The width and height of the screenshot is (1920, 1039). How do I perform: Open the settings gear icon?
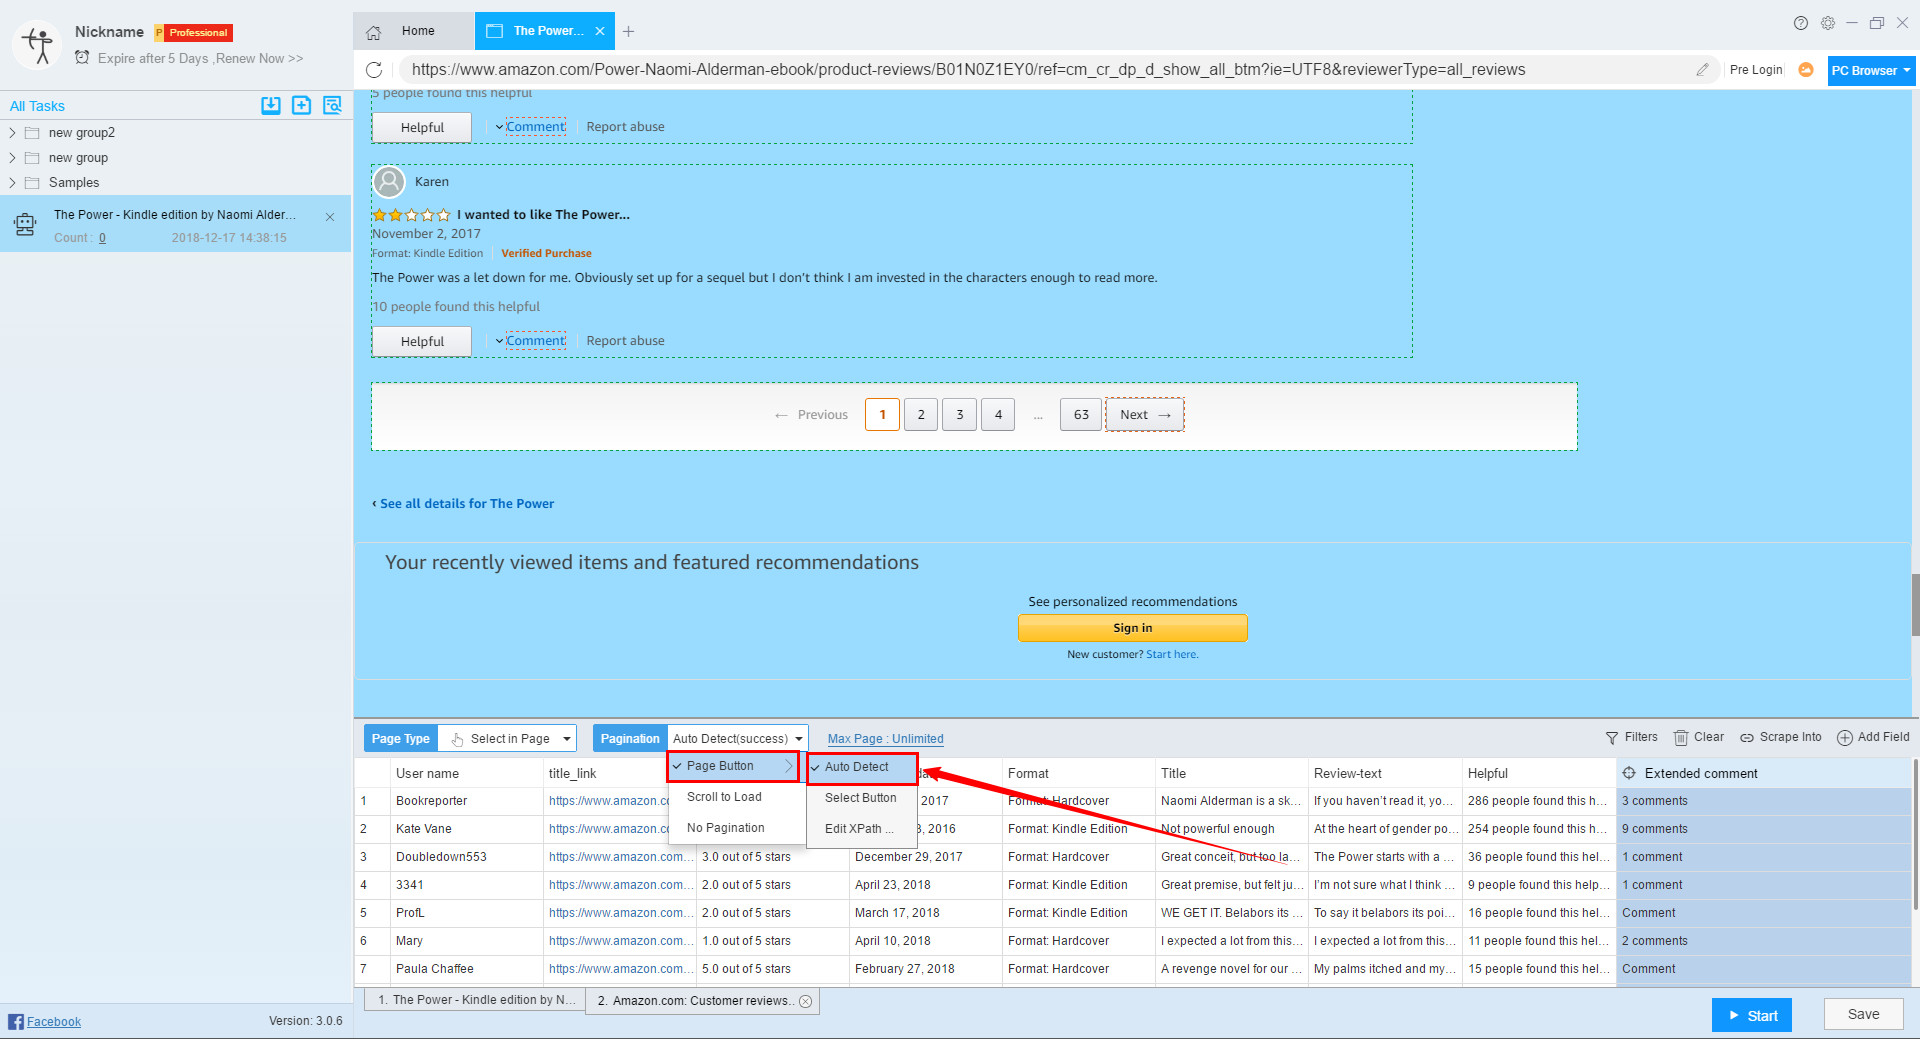click(x=1828, y=23)
